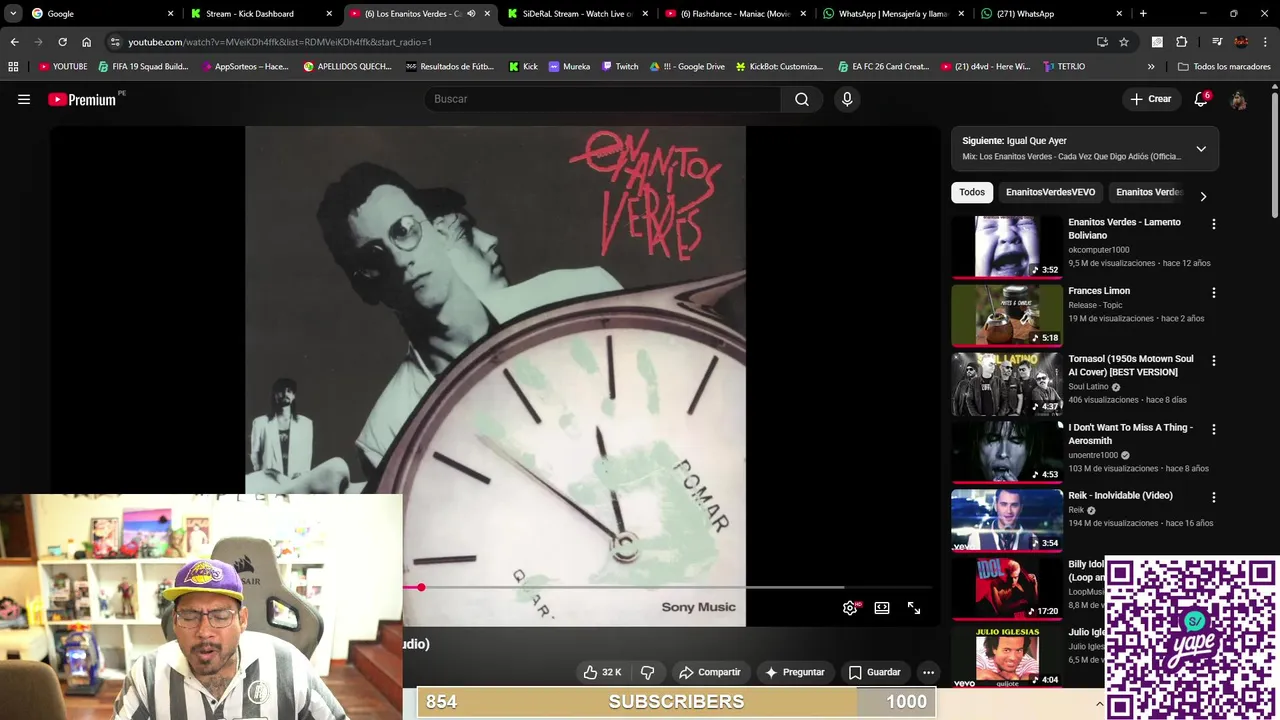The width and height of the screenshot is (1280, 720).
Task: Go to YouTube Premium home logo
Action: coord(82,99)
